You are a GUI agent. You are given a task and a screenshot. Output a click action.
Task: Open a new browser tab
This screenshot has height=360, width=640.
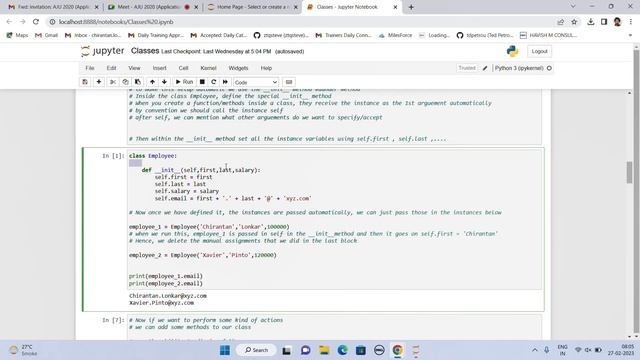click(x=411, y=7)
